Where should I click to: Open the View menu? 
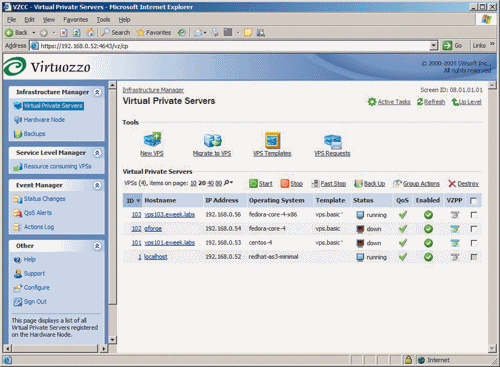pyautogui.click(x=49, y=20)
